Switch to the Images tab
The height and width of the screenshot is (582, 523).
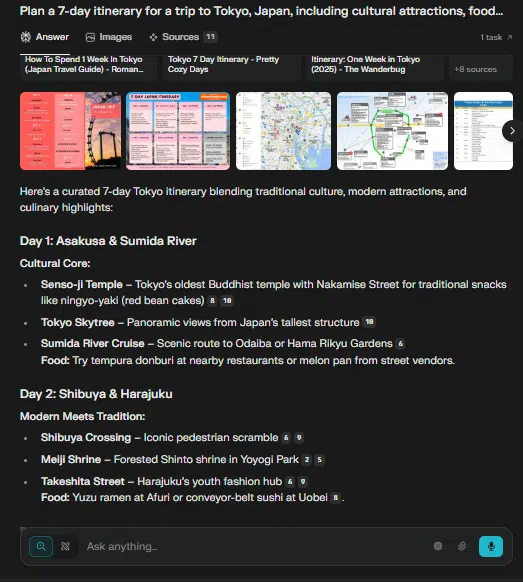[109, 37]
